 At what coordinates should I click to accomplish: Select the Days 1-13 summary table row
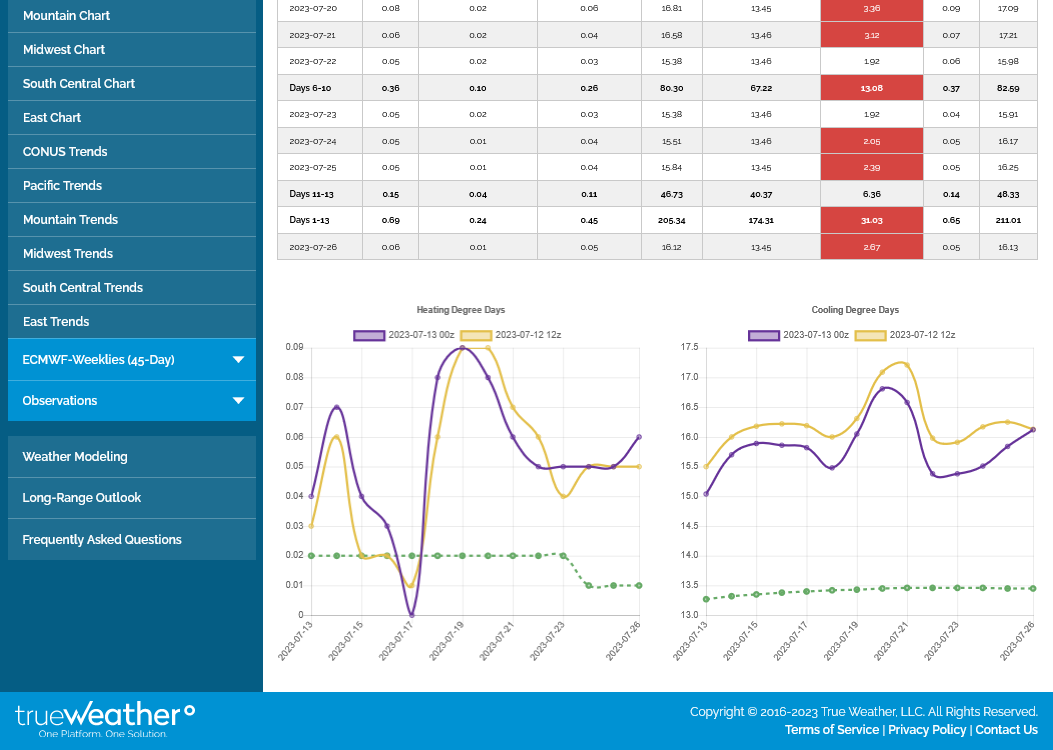pos(657,220)
